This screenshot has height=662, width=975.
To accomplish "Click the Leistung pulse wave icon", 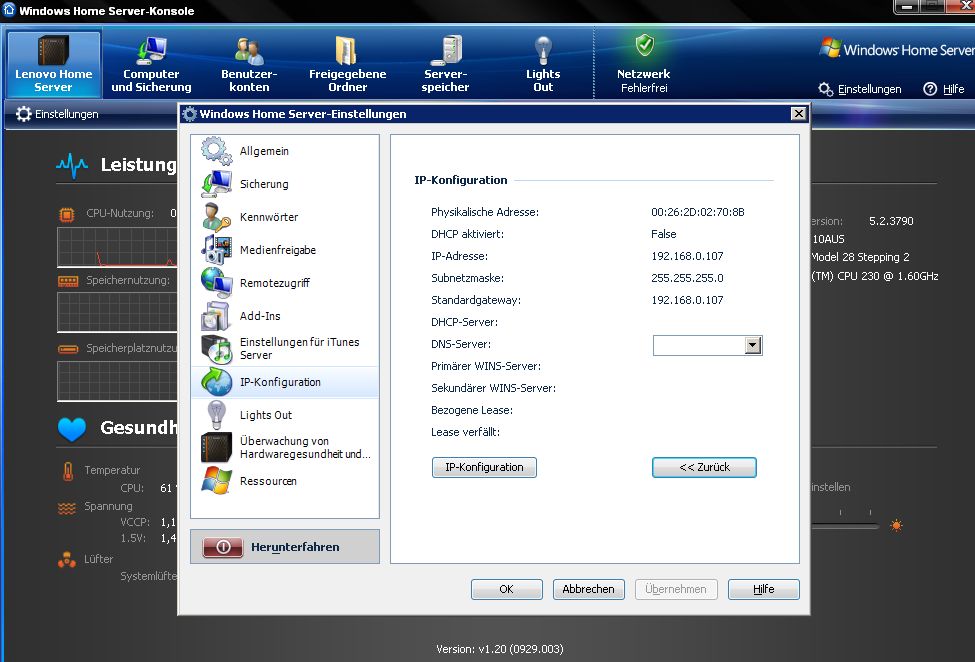I will pos(72,165).
